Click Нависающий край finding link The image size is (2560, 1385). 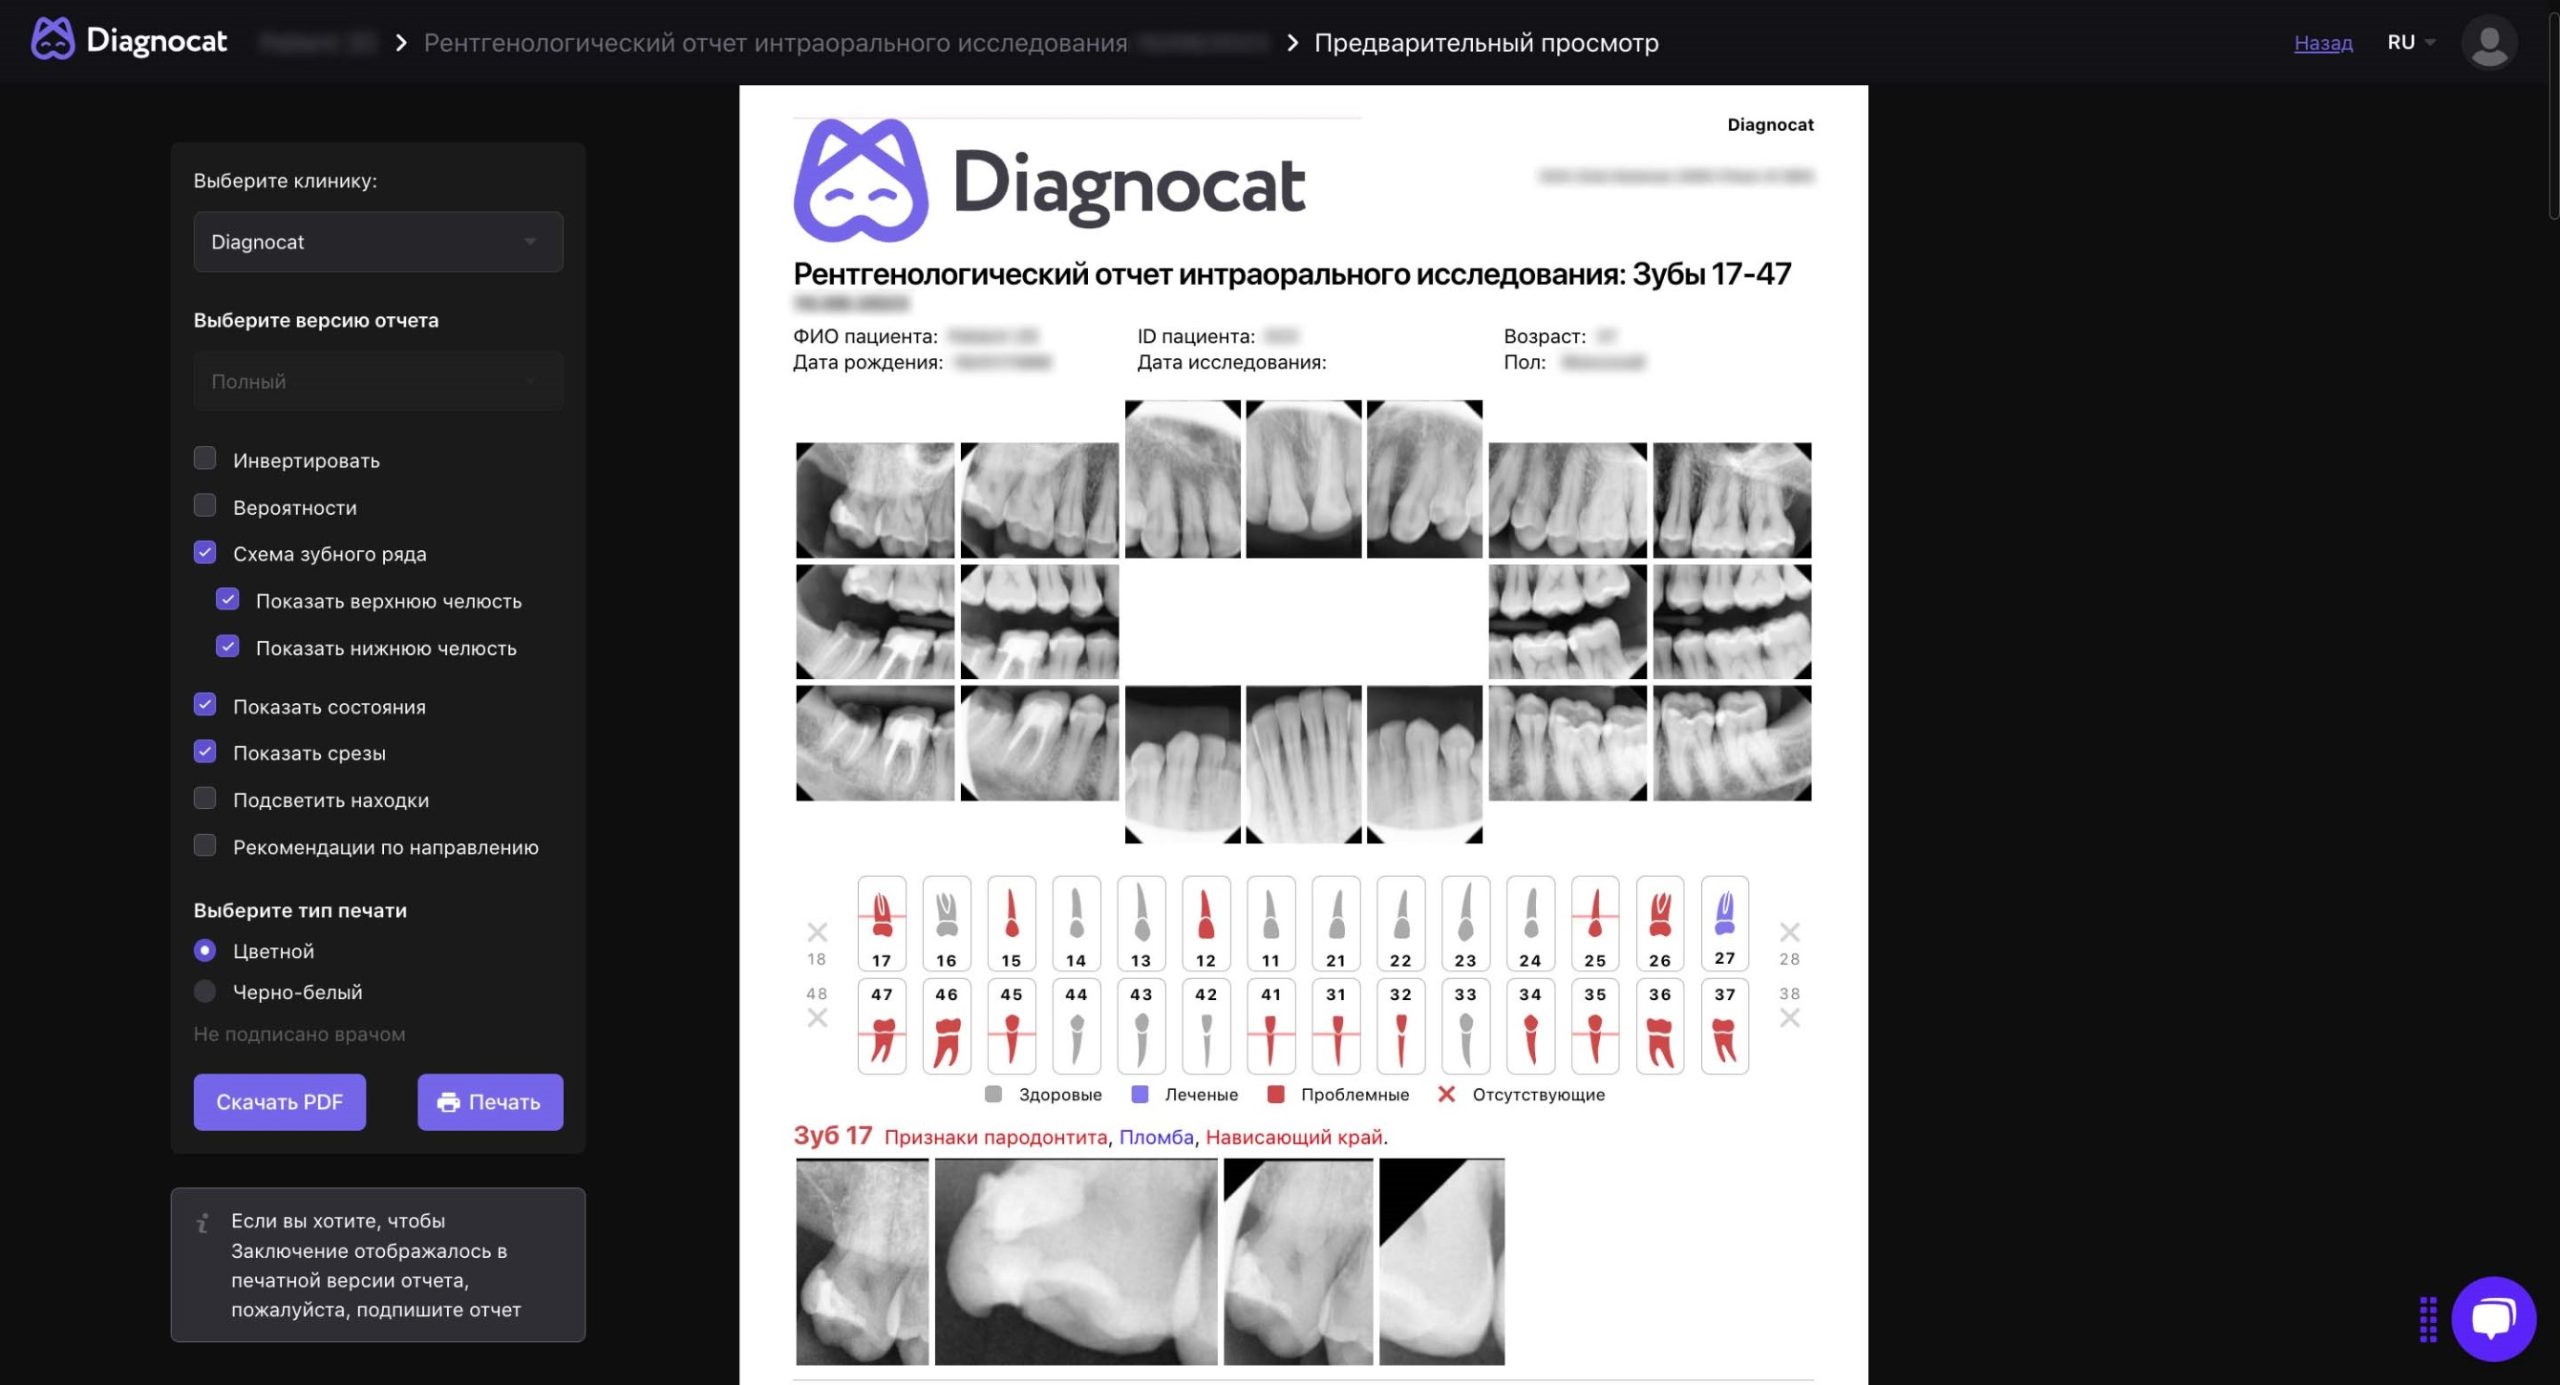tap(1294, 1137)
